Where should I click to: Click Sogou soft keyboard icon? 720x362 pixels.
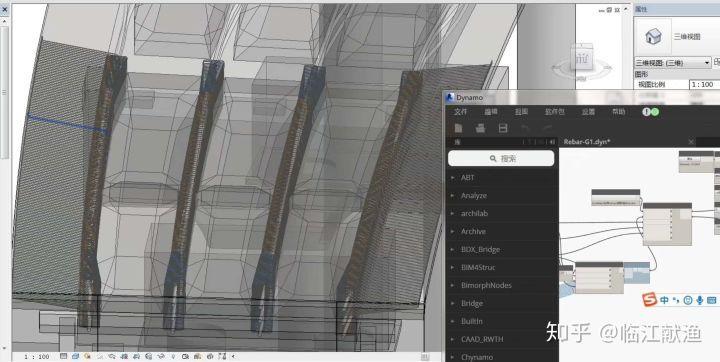(x=712, y=300)
